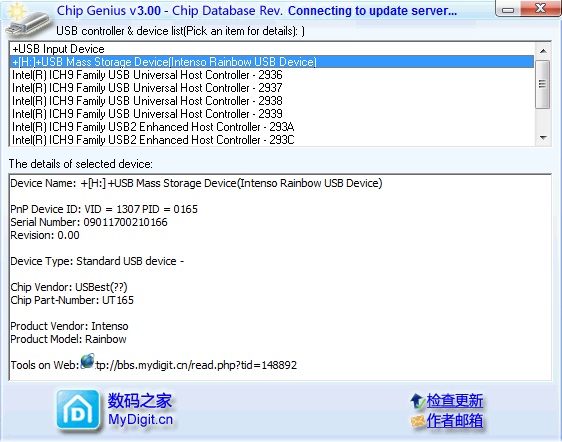Click the author mailbox envelope icon
Viewport: 562px width, 442px height.
click(x=418, y=421)
